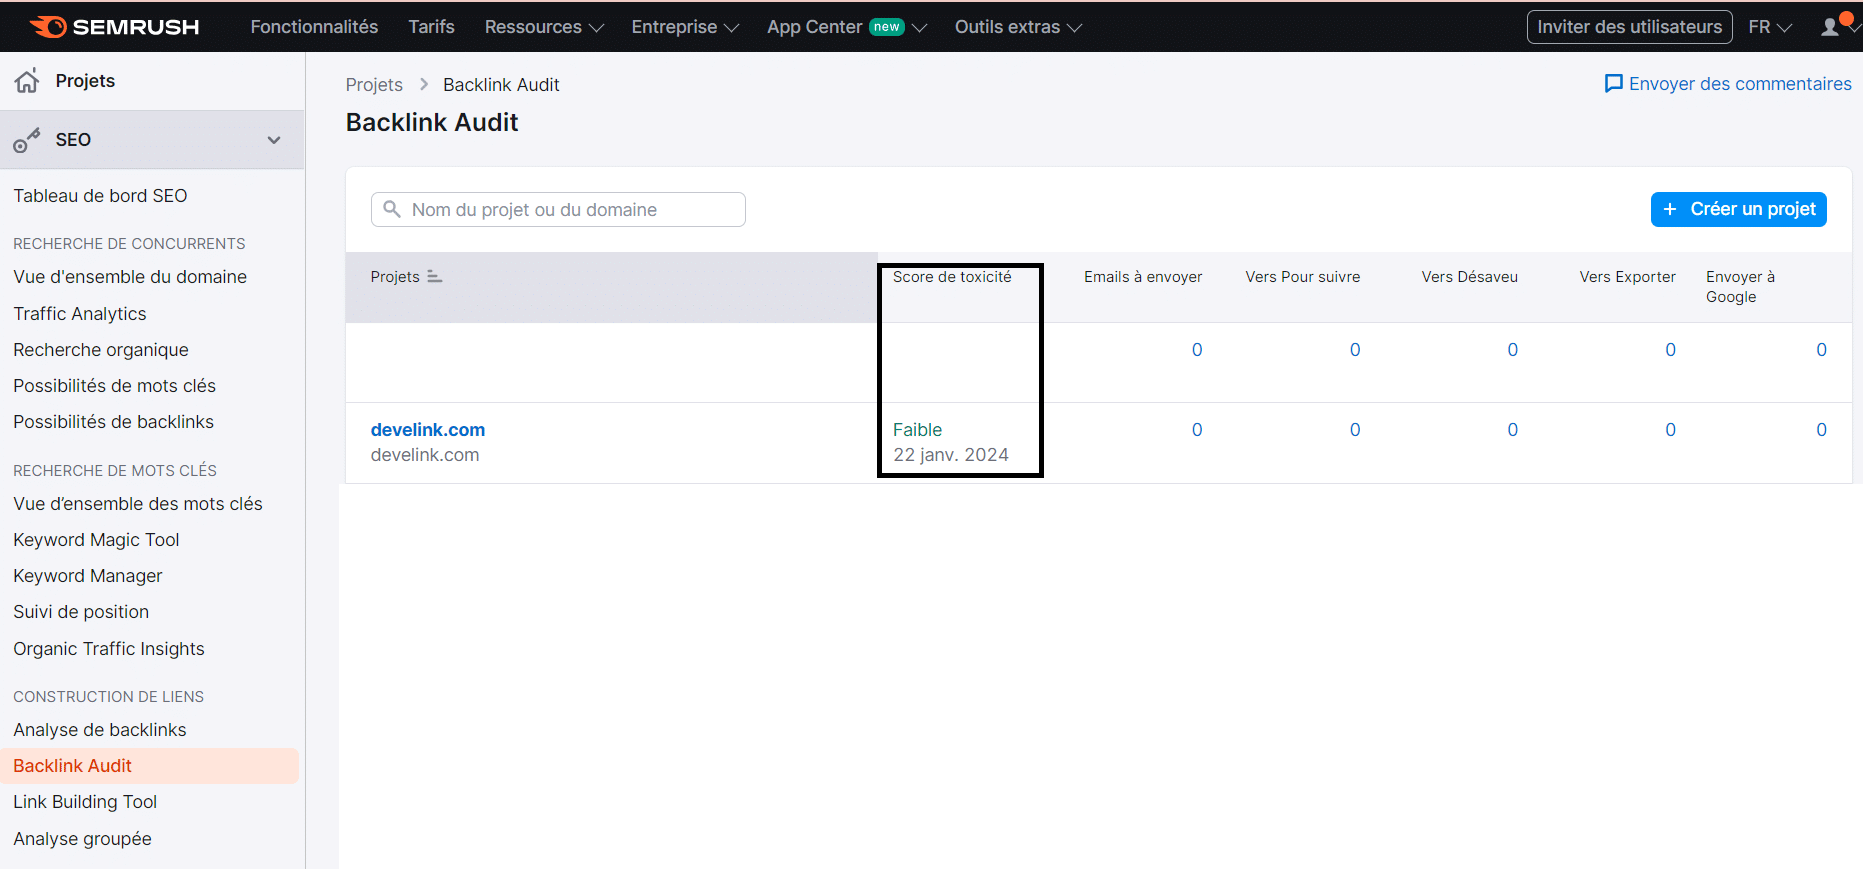This screenshot has height=869, width=1863.
Task: Click the Vers Exporter column header
Action: 1627,277
